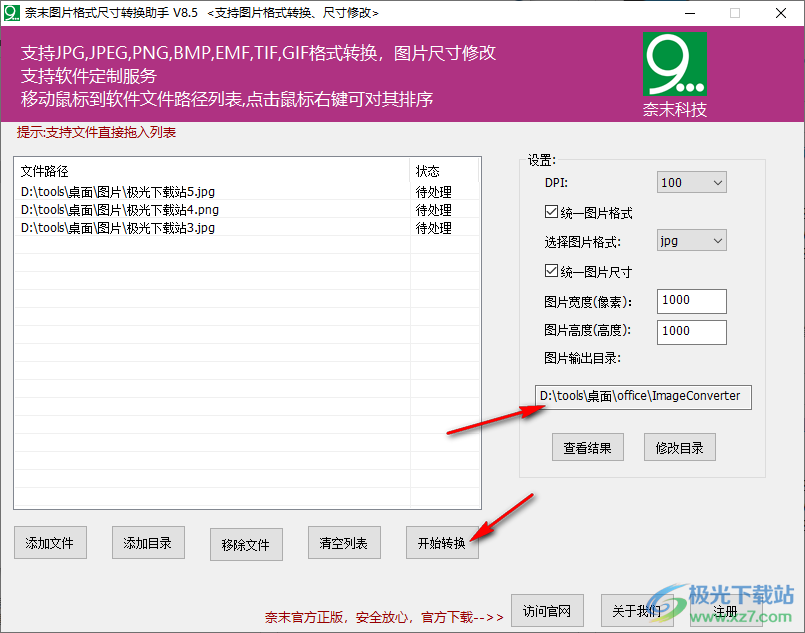Image resolution: width=805 pixels, height=633 pixels.
Task: Click the 图片输出目录 path field
Action: 643,397
